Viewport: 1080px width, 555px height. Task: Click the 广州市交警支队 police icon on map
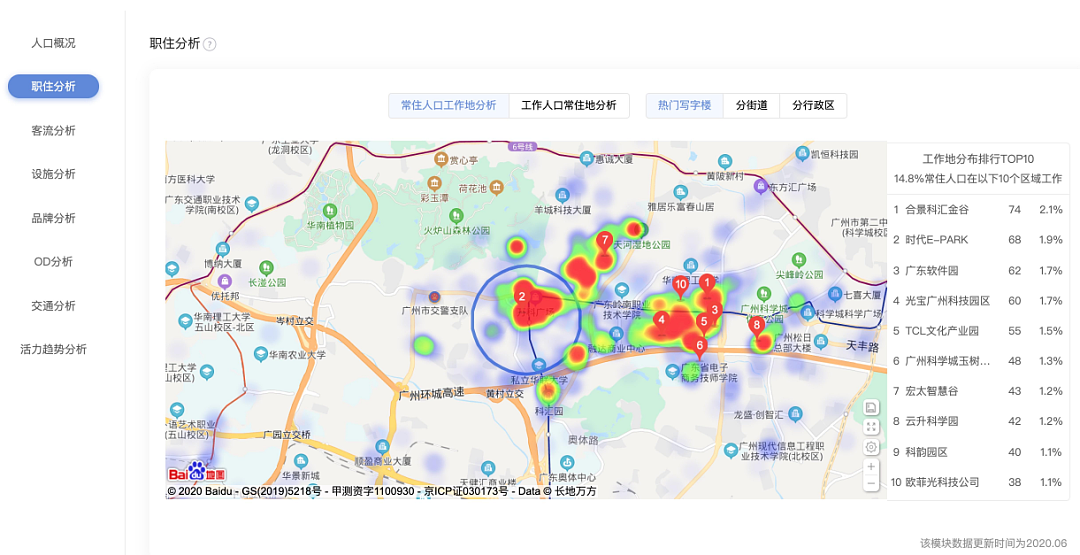point(434,297)
